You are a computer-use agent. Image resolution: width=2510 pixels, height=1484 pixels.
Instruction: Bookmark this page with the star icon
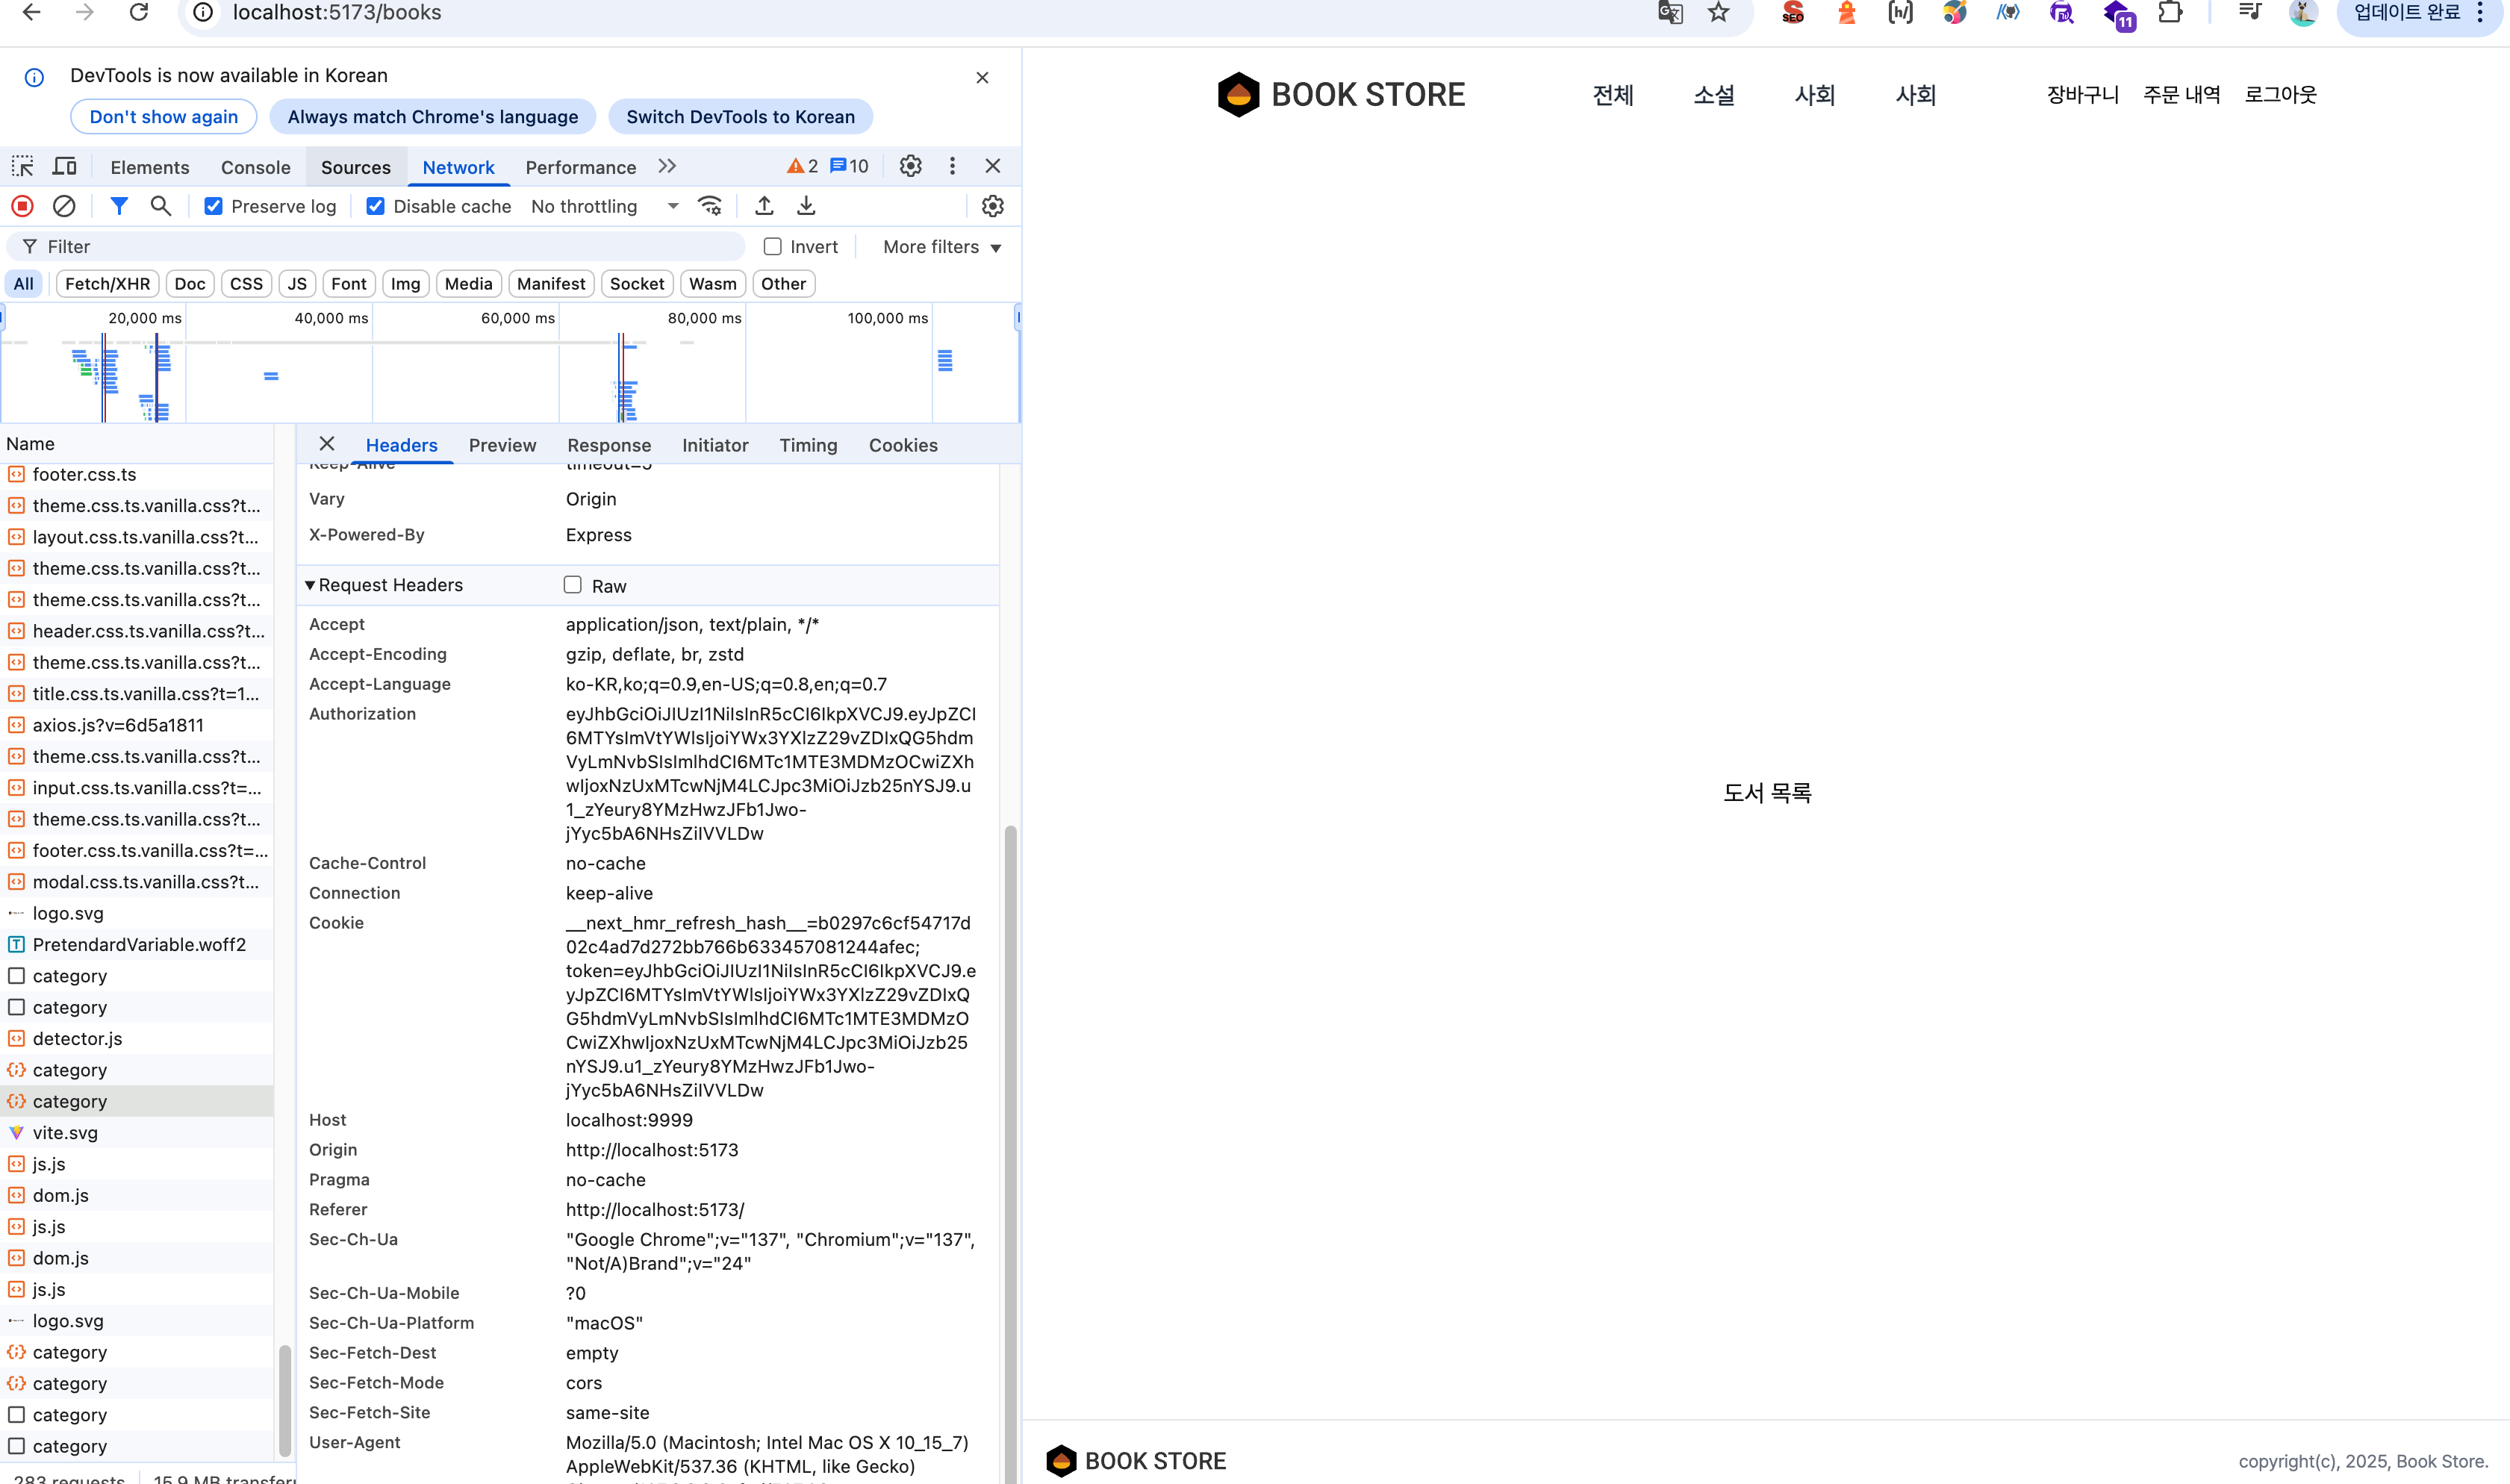(1718, 12)
